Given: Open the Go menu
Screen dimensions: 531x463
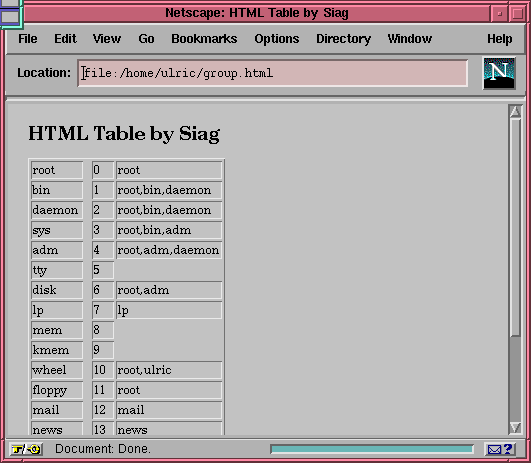Looking at the screenshot, I should pos(146,39).
